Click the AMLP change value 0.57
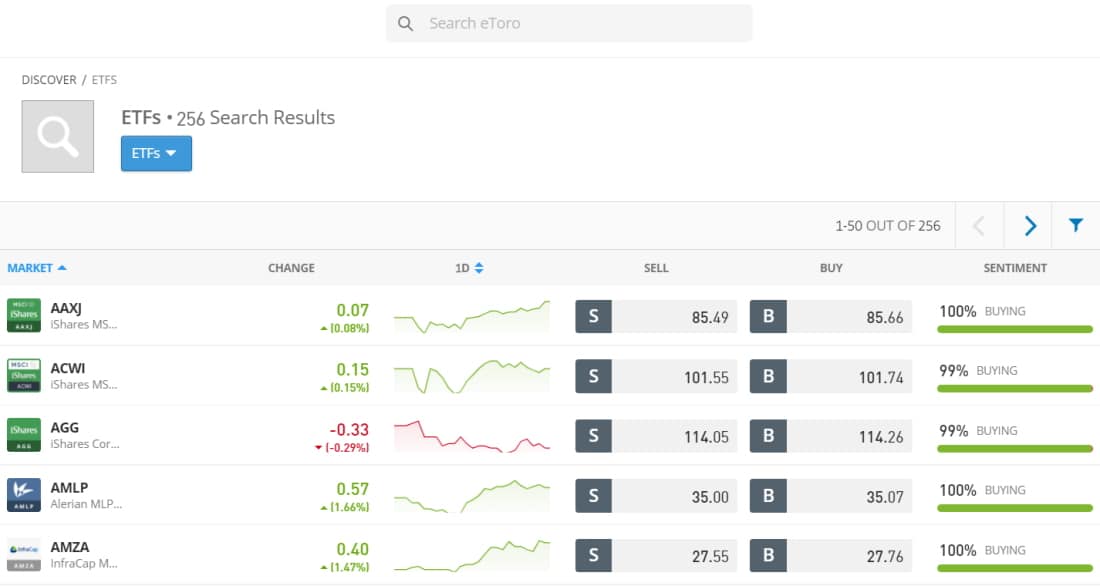Viewport: 1100px width, 586px height. (352, 488)
